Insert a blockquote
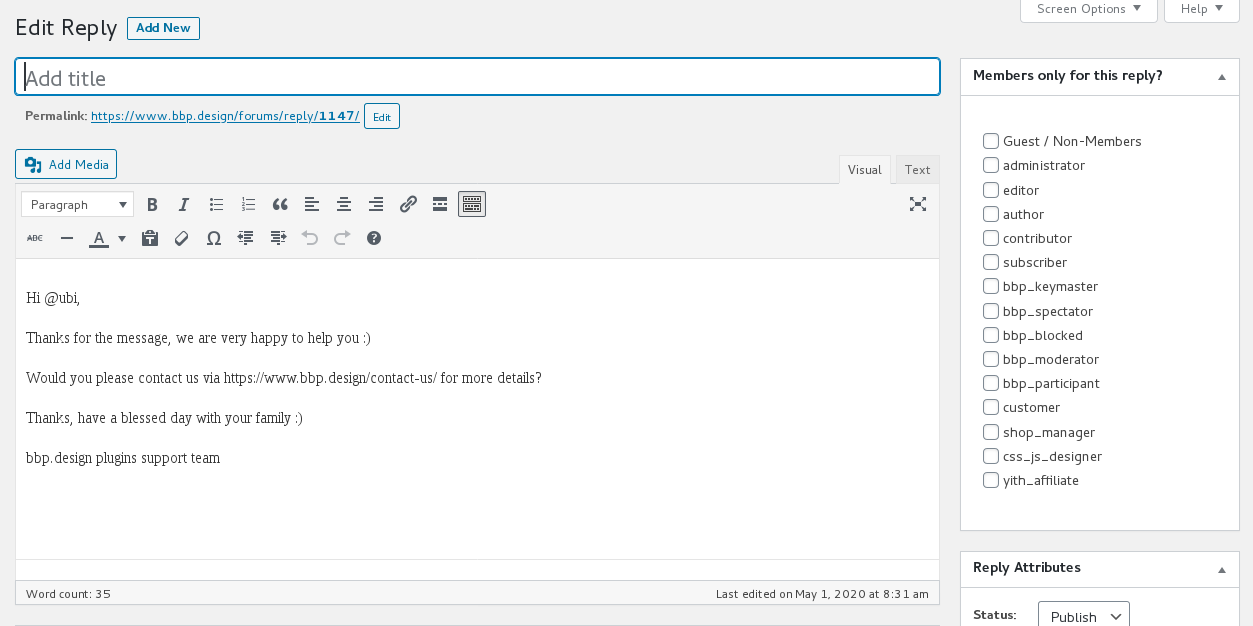The image size is (1253, 626). coord(280,204)
